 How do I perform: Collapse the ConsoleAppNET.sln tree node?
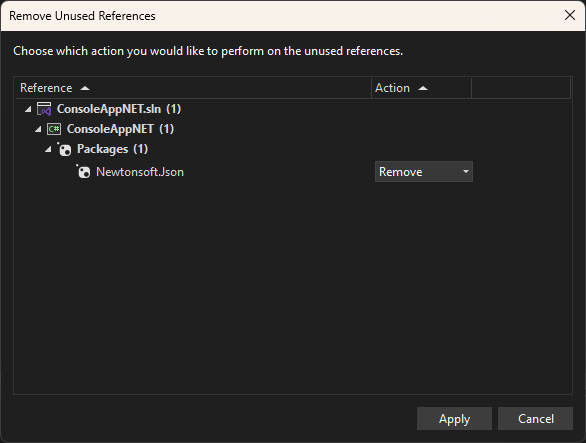[x=28, y=109]
